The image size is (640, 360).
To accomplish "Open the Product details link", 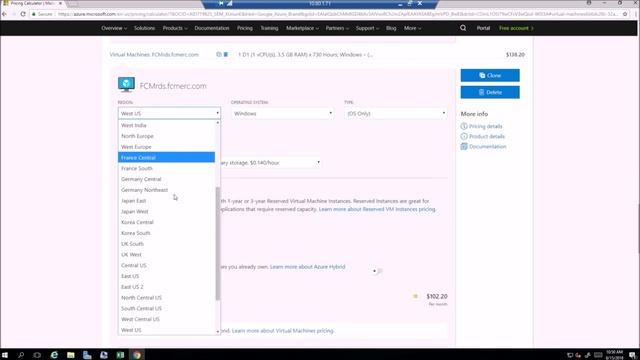I will pyautogui.click(x=487, y=136).
